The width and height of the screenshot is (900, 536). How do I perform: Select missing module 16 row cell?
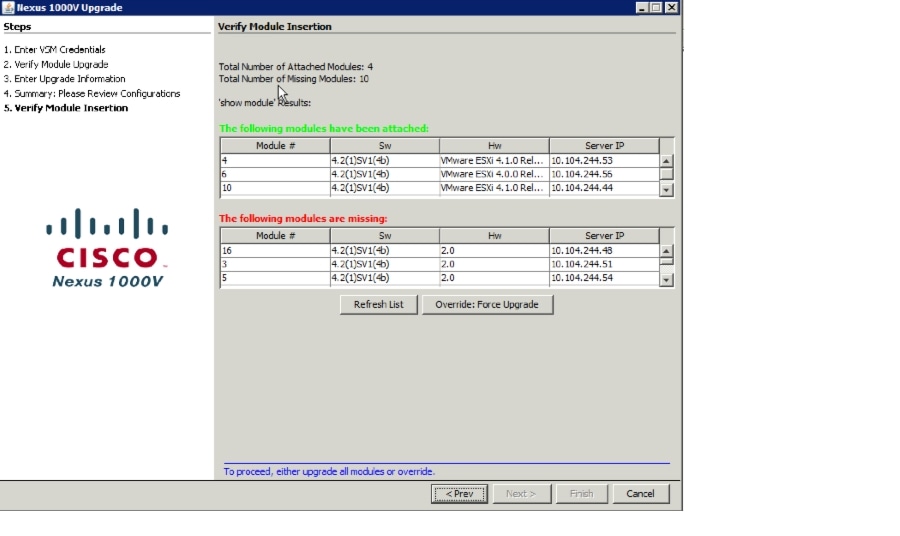coord(275,250)
